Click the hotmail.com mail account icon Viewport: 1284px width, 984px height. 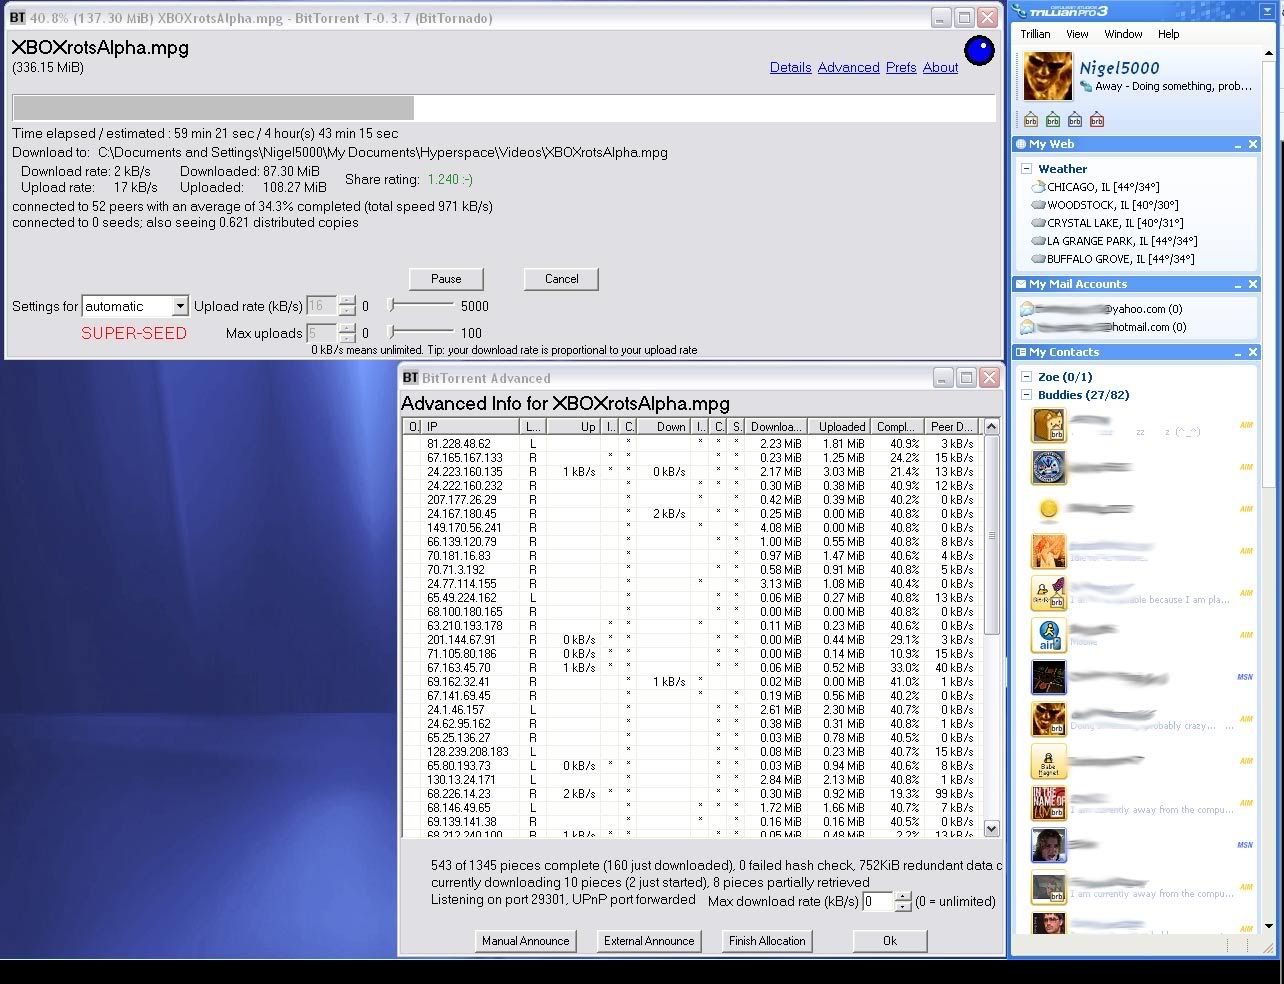(1027, 327)
